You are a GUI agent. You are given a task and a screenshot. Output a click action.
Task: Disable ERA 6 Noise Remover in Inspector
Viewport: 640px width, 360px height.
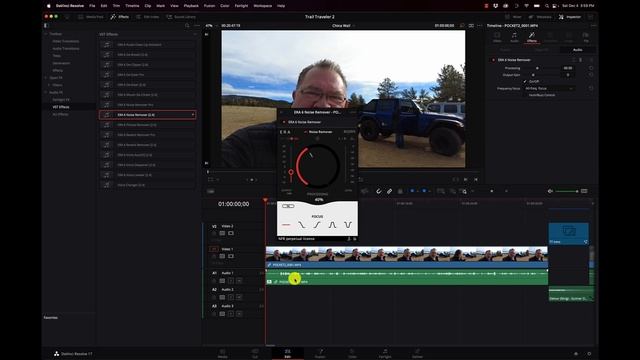pyautogui.click(x=493, y=60)
